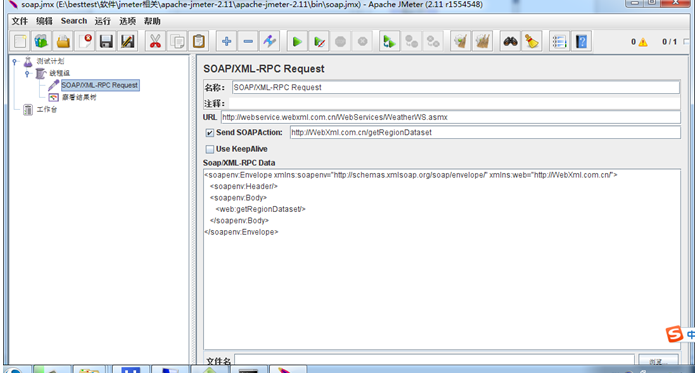Image resolution: width=696 pixels, height=373 pixels.
Task: Open the 选项 menu
Action: tap(127, 21)
